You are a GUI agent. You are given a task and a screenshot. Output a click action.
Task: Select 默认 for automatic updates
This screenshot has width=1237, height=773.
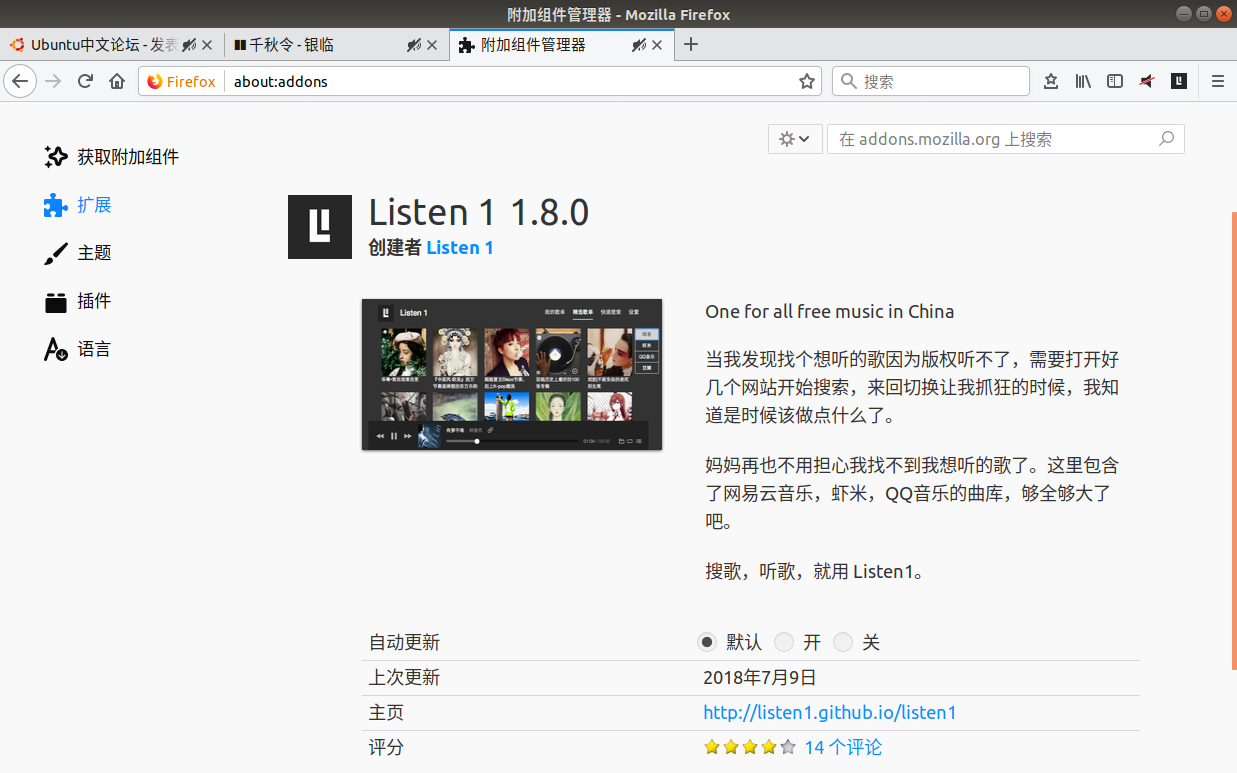708,642
